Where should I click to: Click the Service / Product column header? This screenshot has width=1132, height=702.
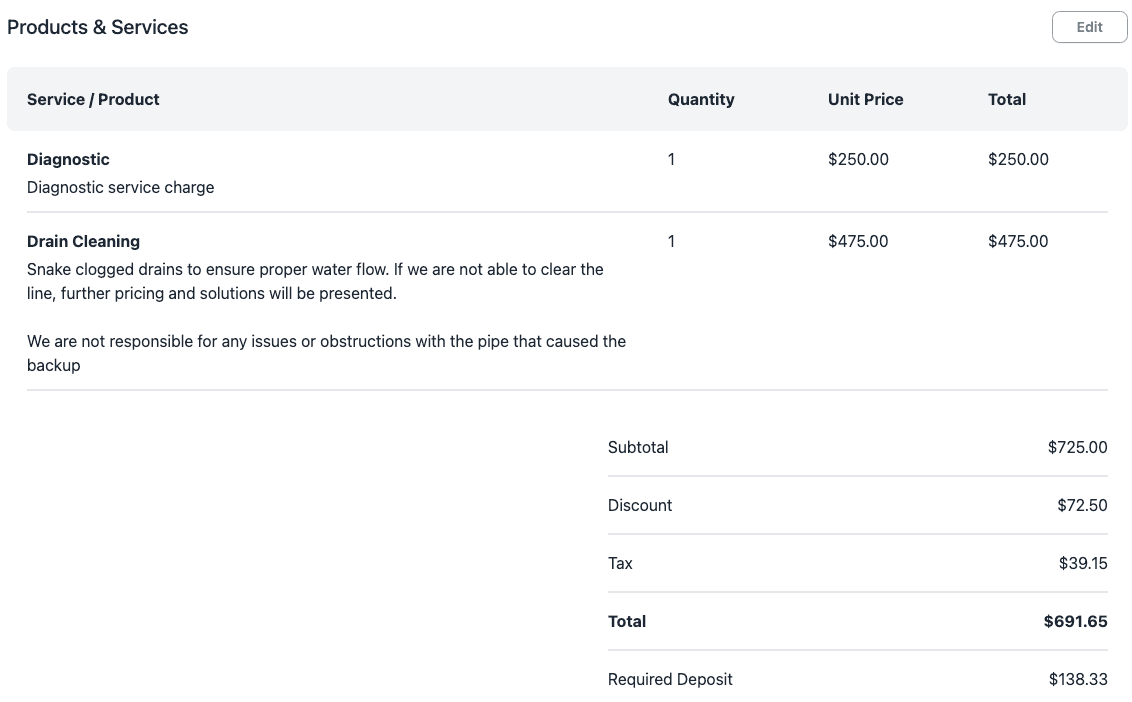point(93,99)
